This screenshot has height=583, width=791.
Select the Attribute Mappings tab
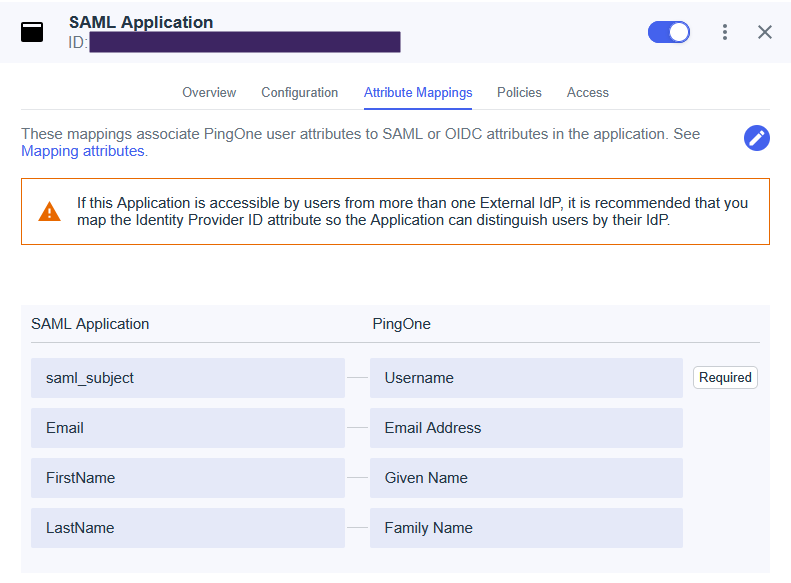tap(418, 93)
